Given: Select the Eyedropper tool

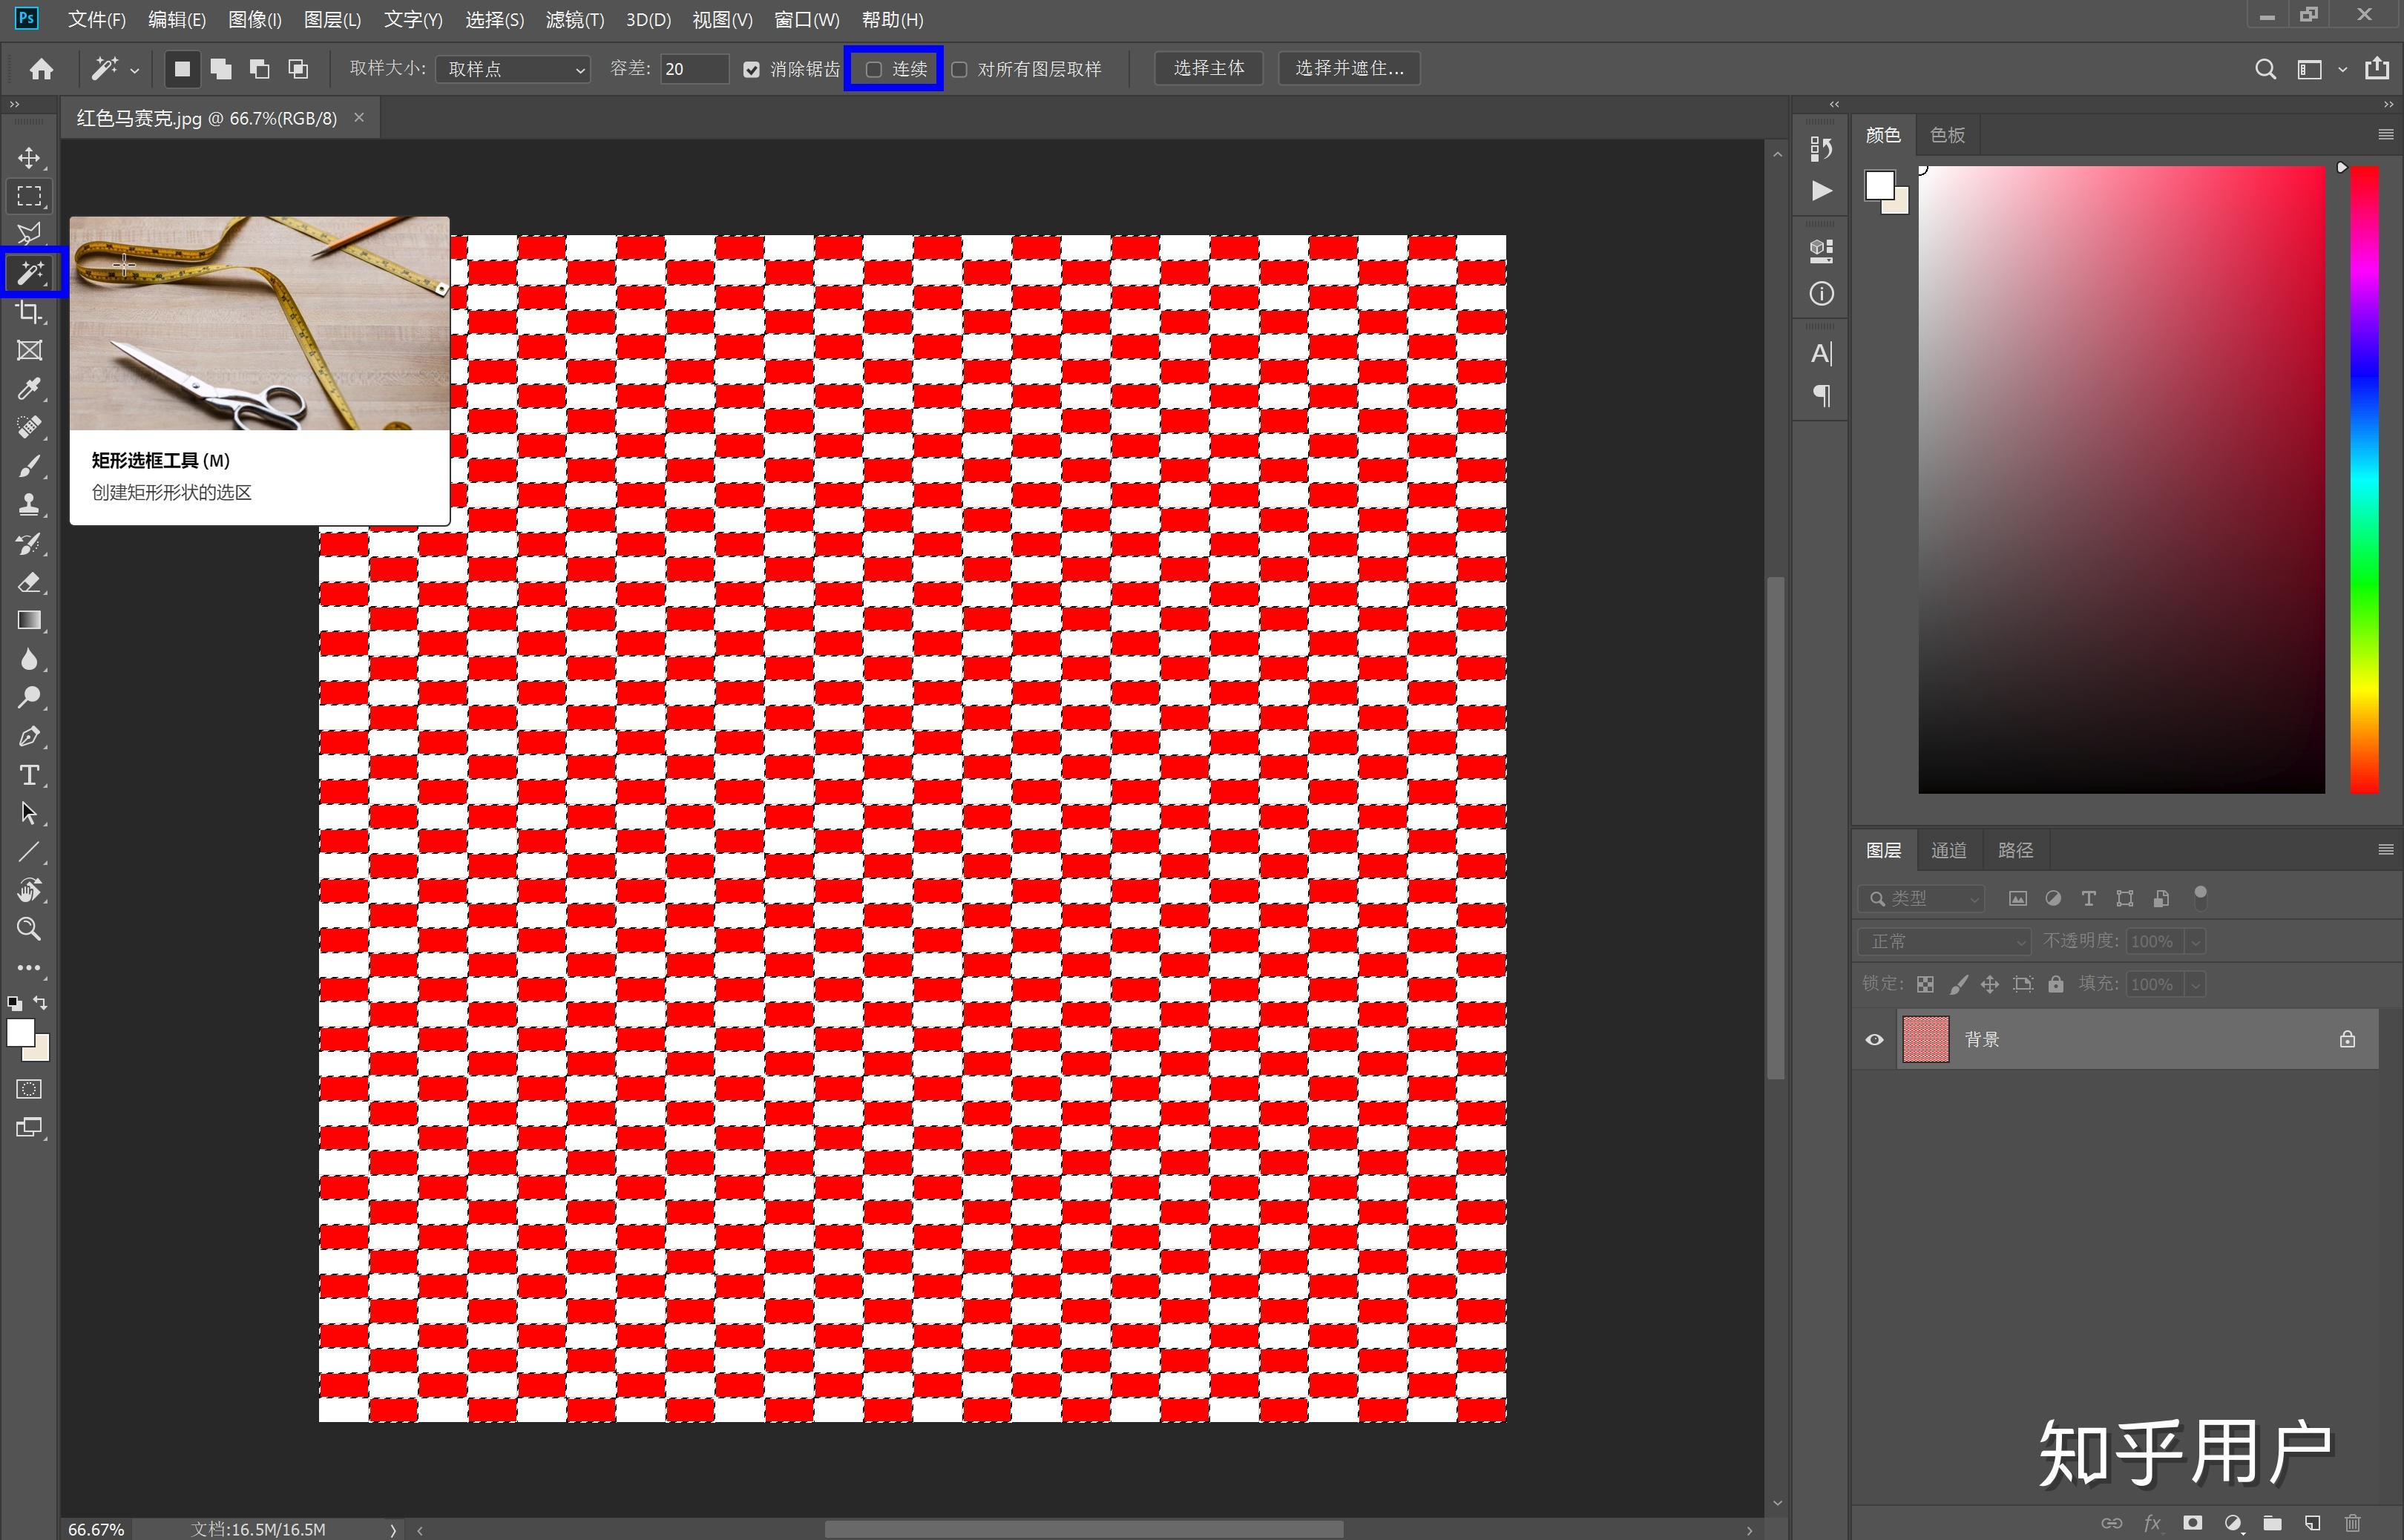Looking at the screenshot, I should point(29,389).
